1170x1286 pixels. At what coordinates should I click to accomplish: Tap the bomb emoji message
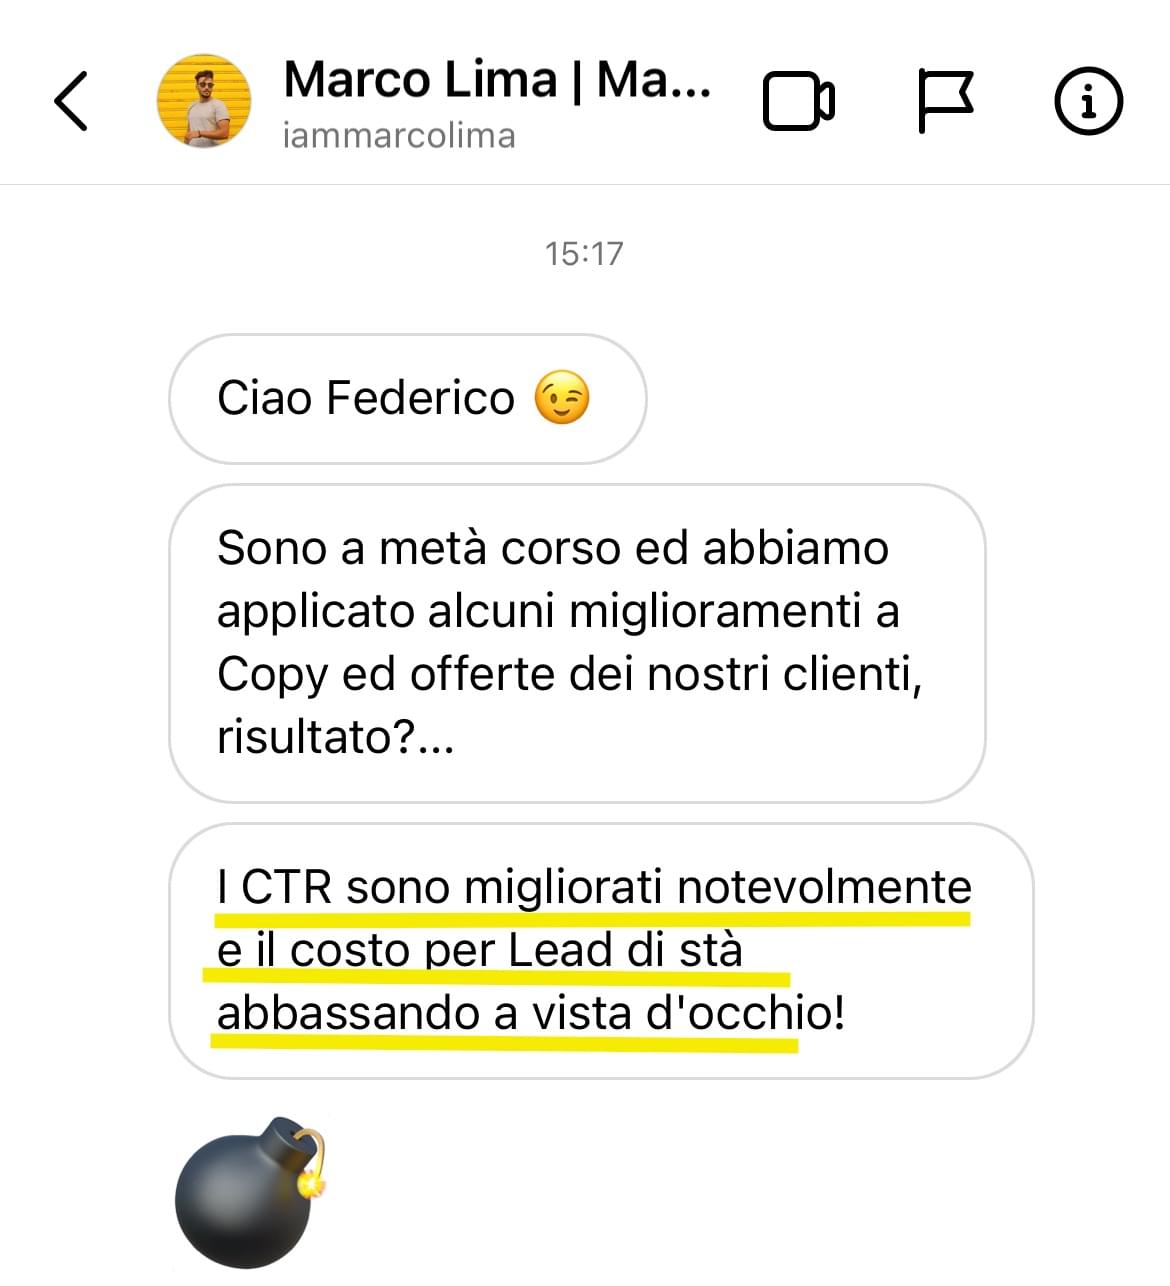pos(252,1192)
